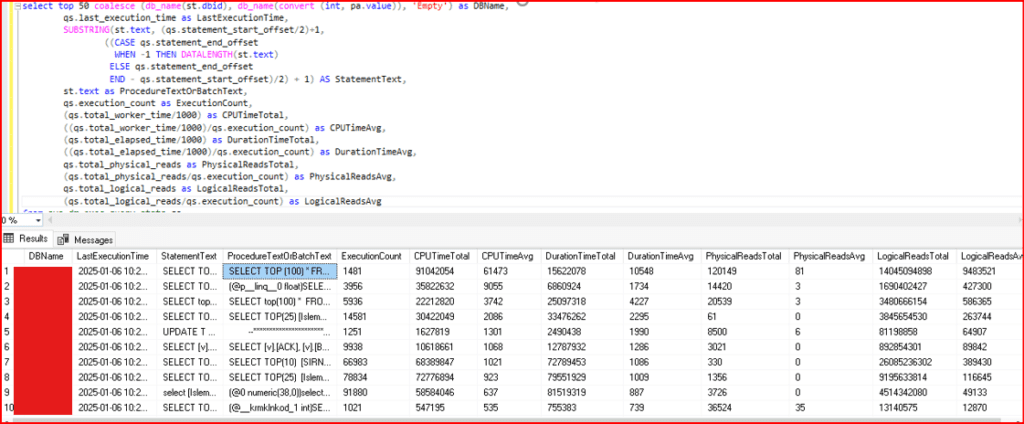Viewport: 1024px width, 424px height.
Task: Click the Results grid icon
Action: [11, 239]
